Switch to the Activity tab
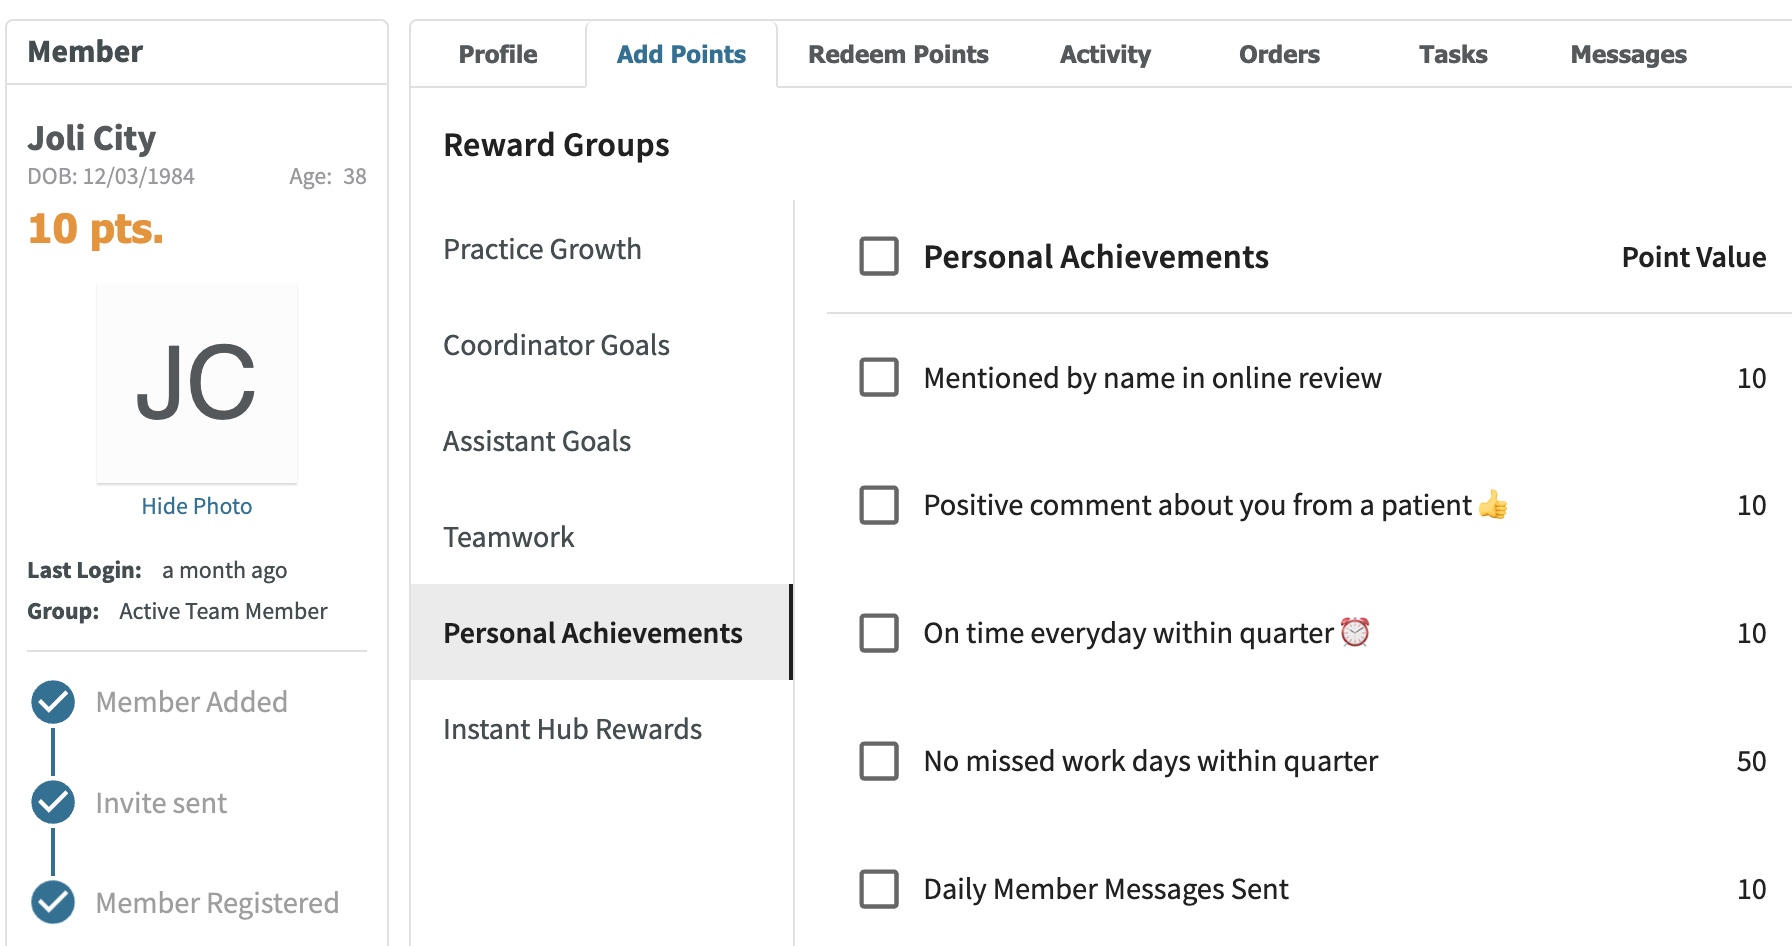Image resolution: width=1792 pixels, height=946 pixels. 1105,54
